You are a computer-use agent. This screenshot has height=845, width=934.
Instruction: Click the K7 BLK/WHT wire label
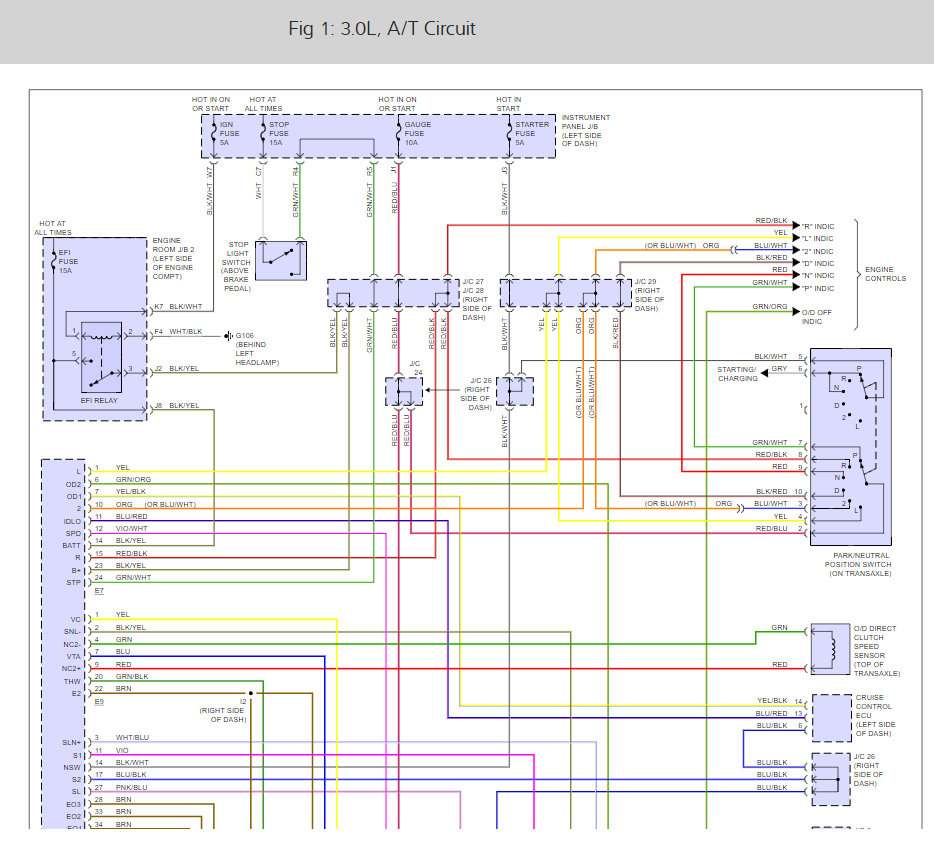pos(178,307)
